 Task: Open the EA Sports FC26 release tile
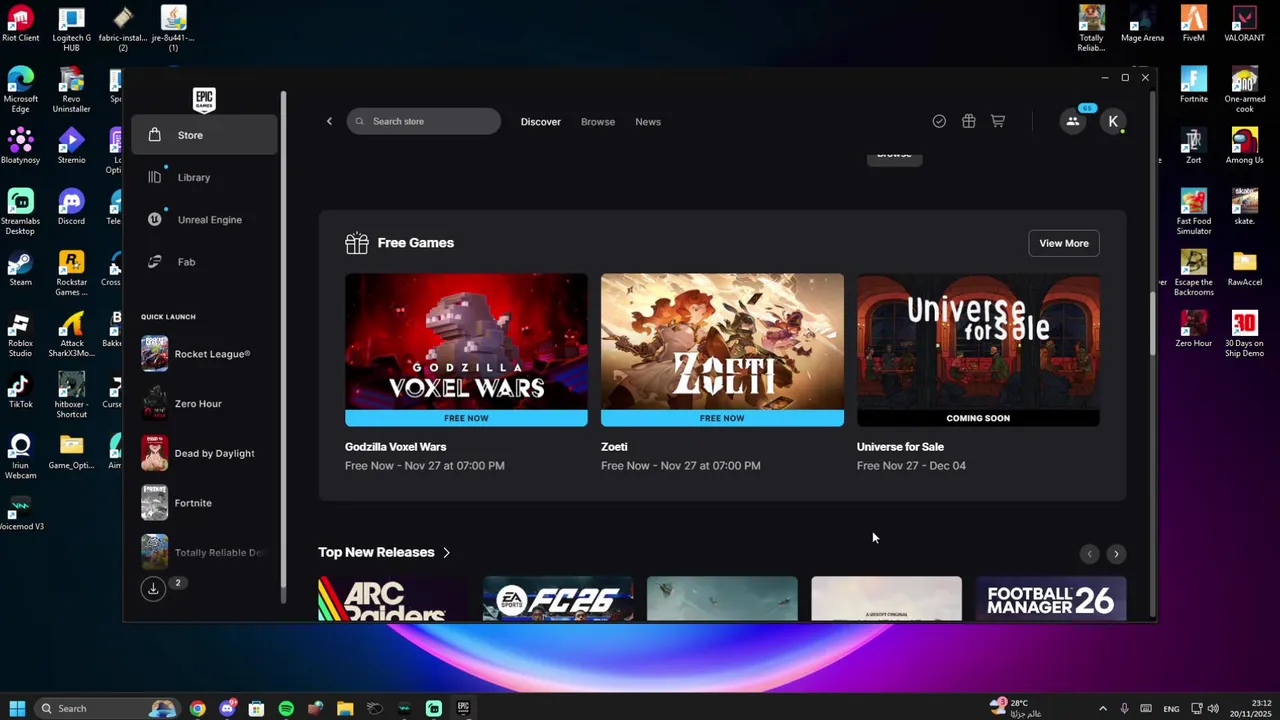[x=558, y=599]
